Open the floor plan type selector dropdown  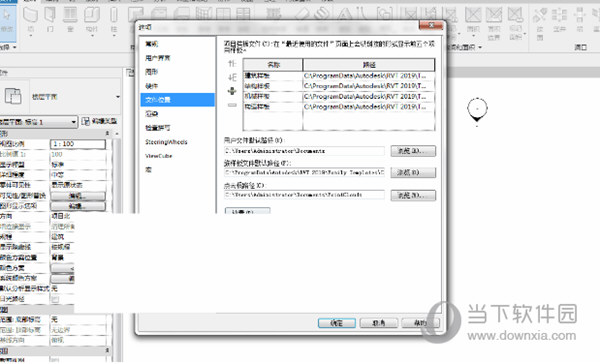tap(117, 96)
